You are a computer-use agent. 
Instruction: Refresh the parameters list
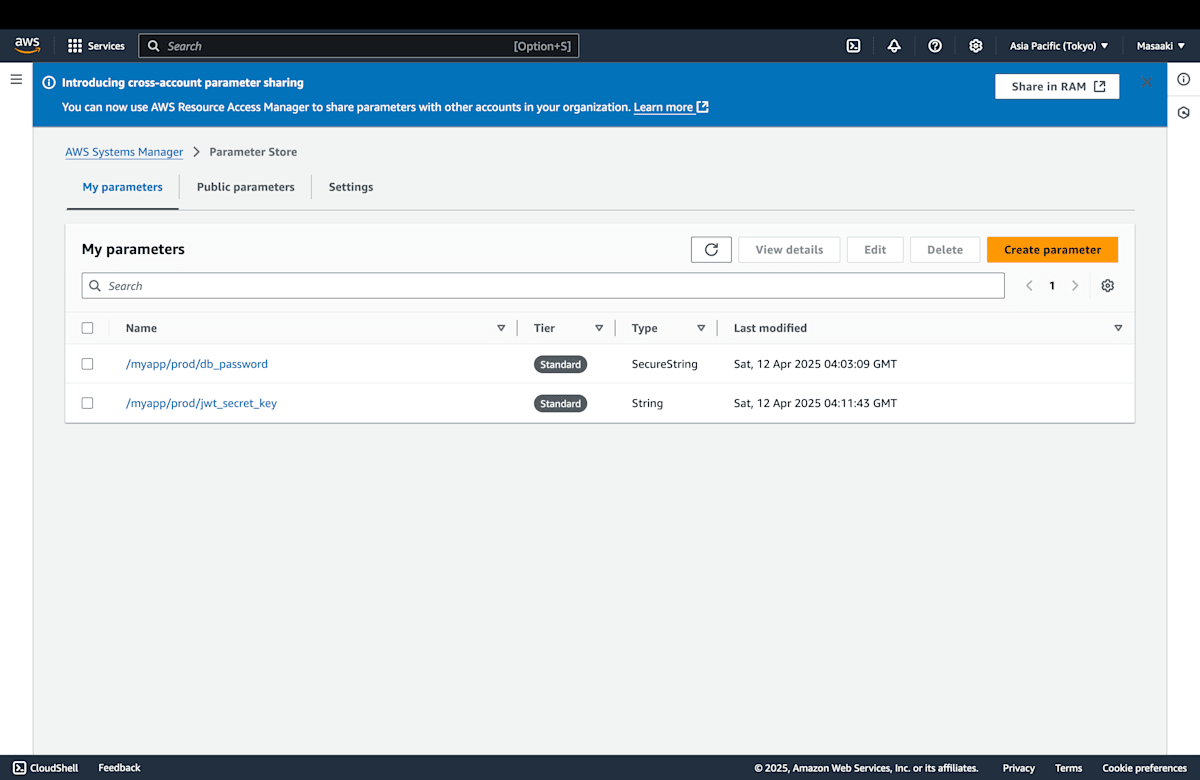(x=711, y=250)
